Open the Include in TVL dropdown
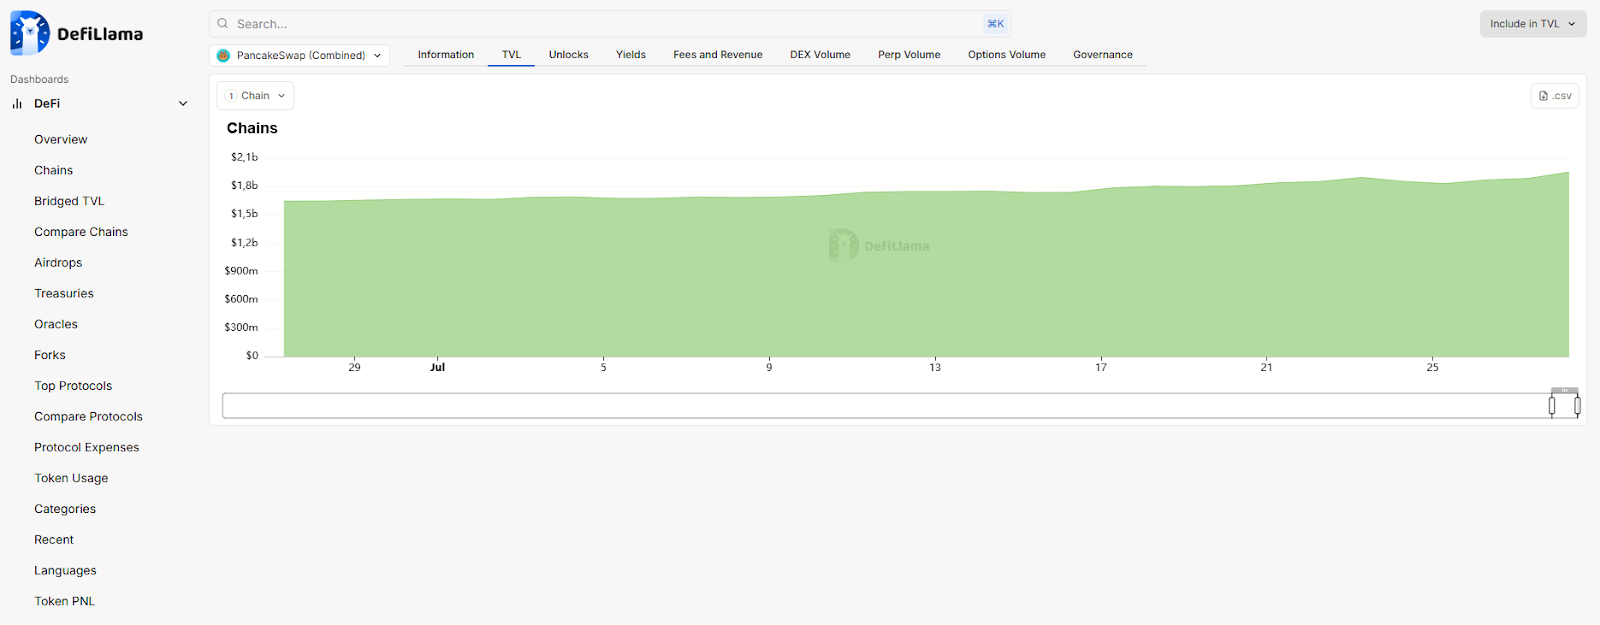 (1533, 24)
